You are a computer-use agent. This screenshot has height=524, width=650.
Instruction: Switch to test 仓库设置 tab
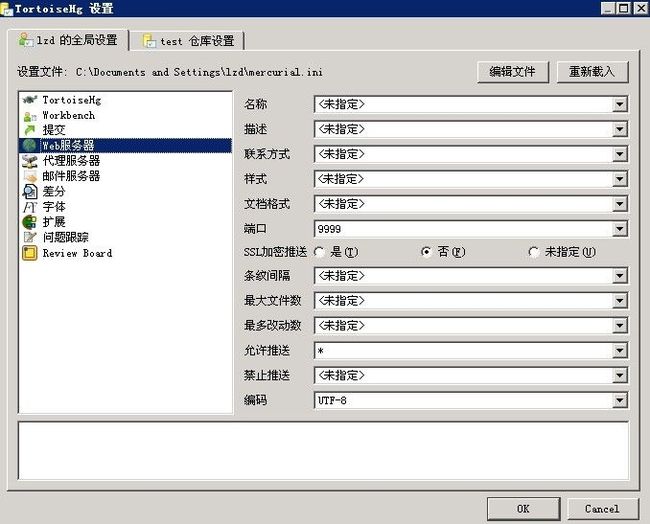click(188, 41)
